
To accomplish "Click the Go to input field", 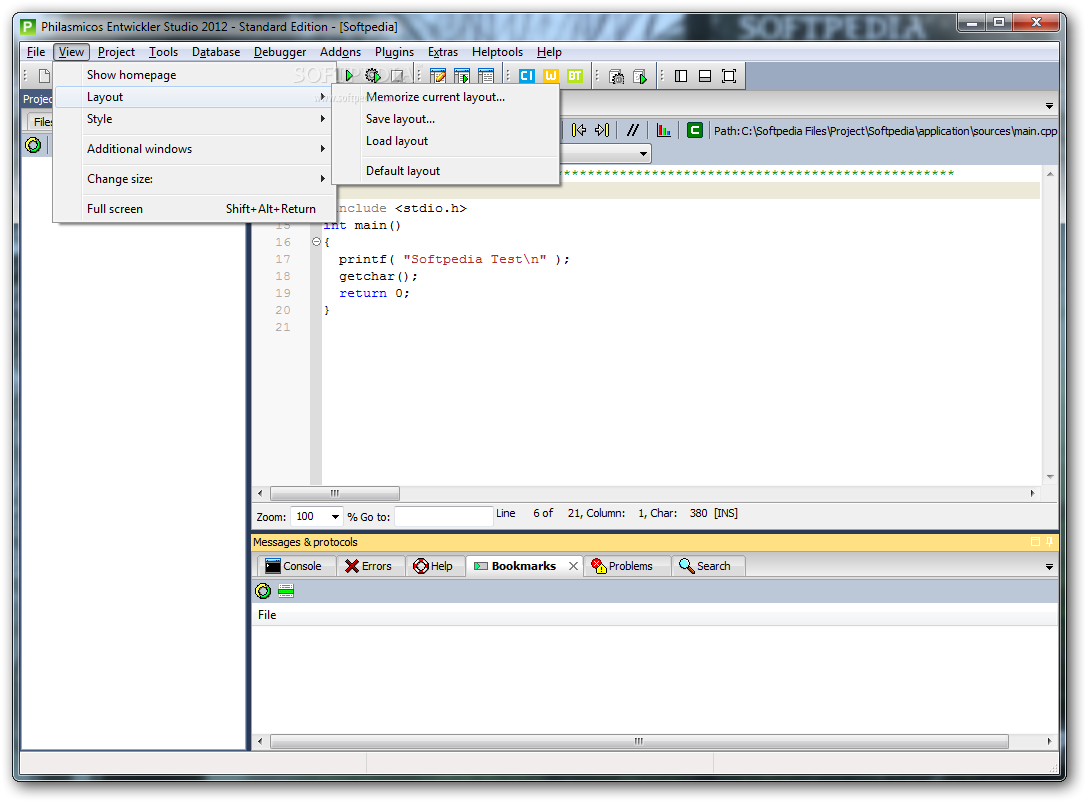I will pos(444,516).
